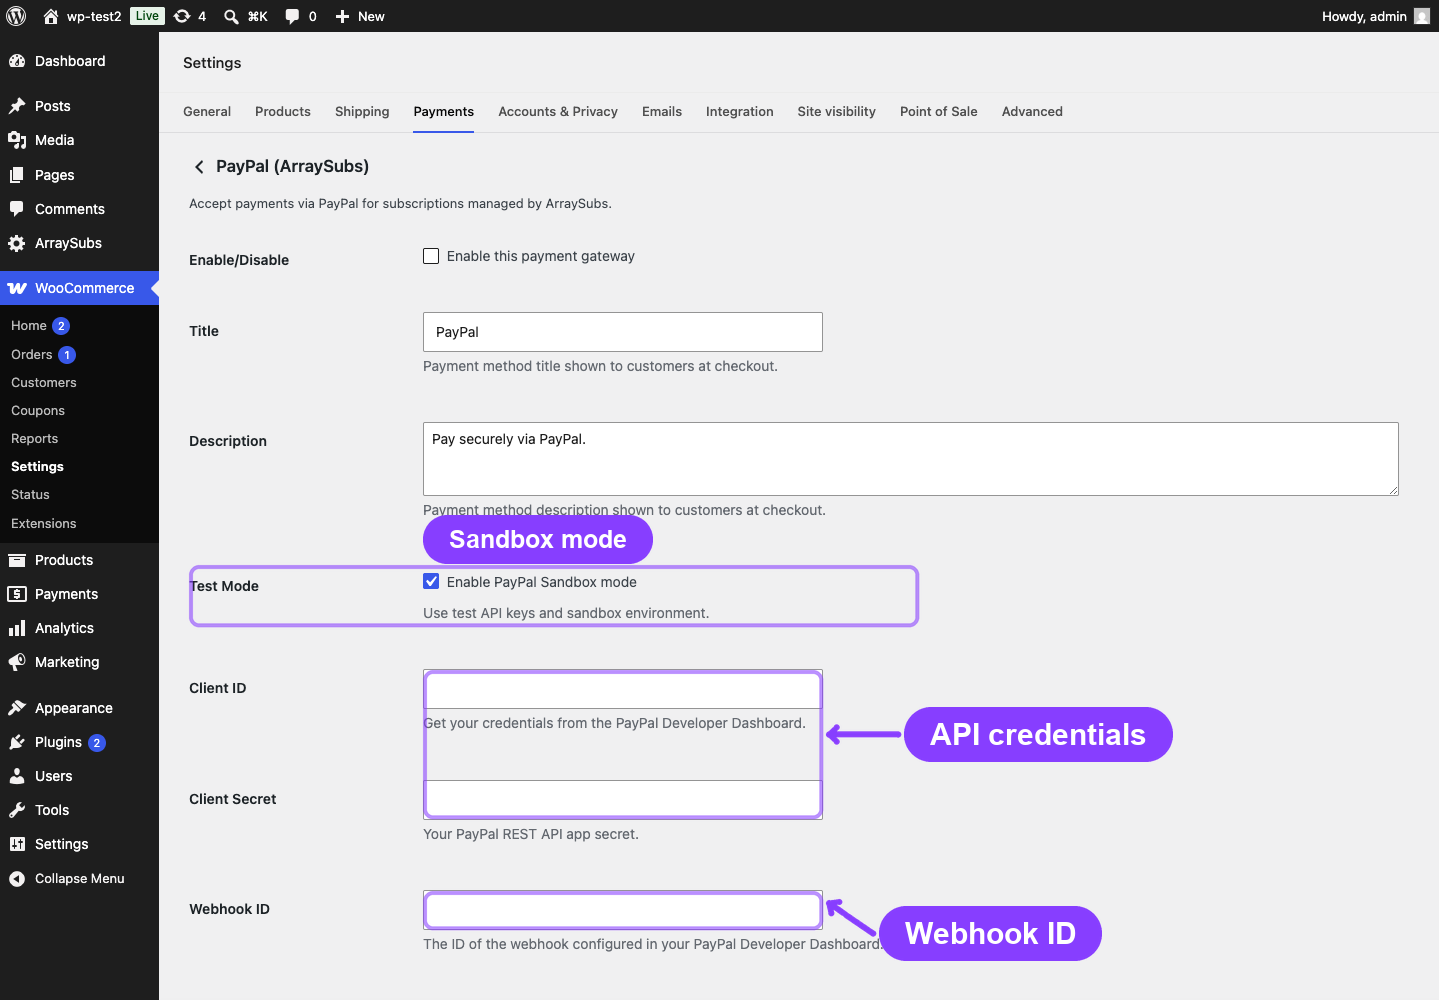Open the Emails tab

click(662, 112)
